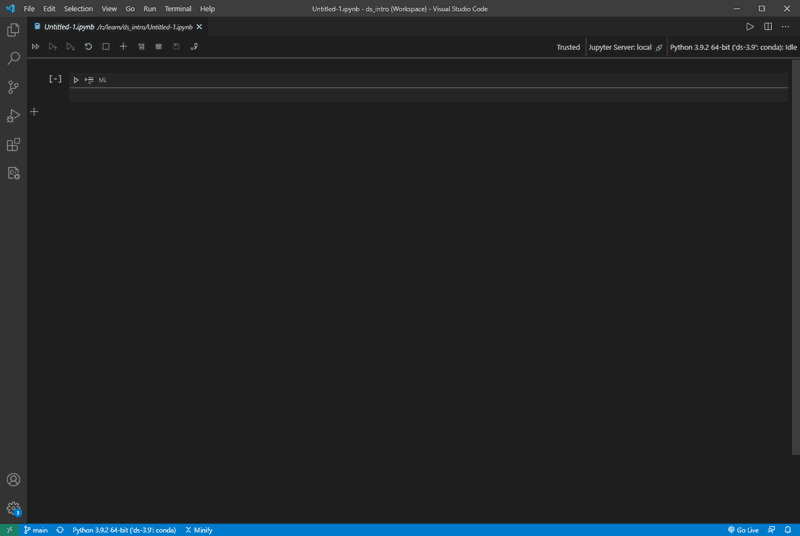Open editor More Actions menu
This screenshot has height=536, width=800.
click(x=785, y=27)
